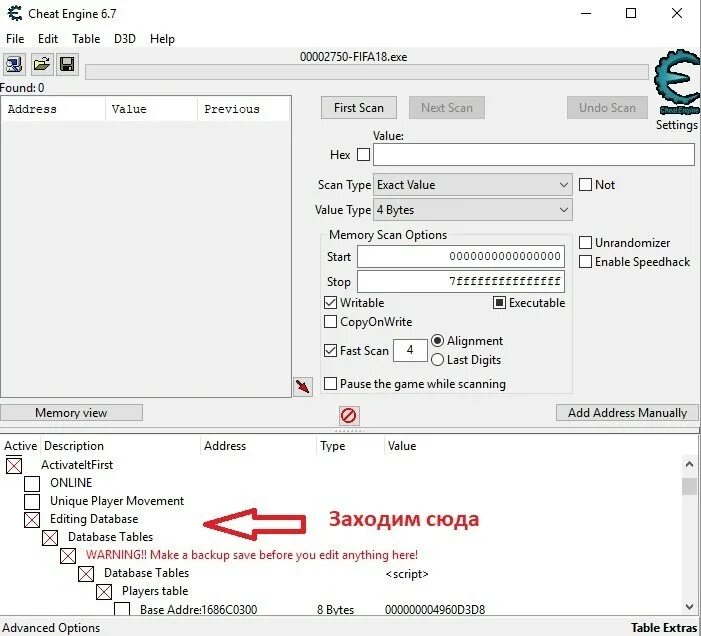Viewport: 701px width, 636px height.
Task: Open the Value Type dropdown
Action: [473, 210]
